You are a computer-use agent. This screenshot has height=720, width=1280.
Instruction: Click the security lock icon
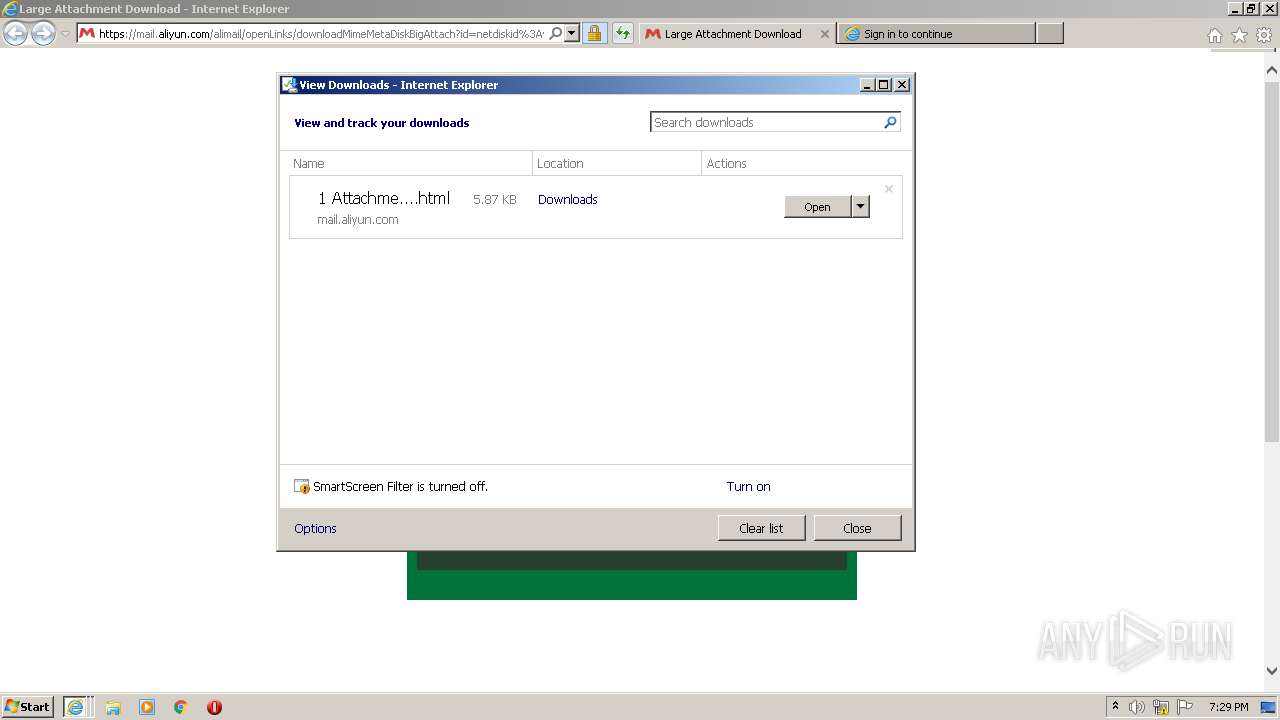pyautogui.click(x=594, y=33)
